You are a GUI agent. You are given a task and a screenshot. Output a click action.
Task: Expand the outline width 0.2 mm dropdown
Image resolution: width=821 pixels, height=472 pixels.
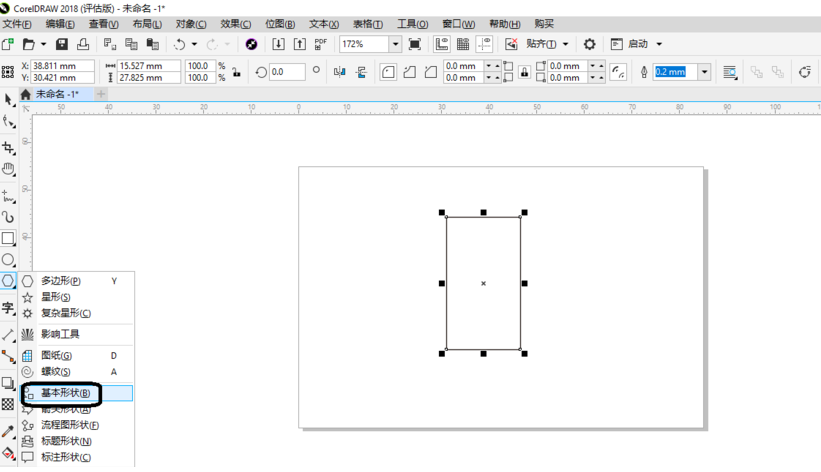(x=704, y=72)
